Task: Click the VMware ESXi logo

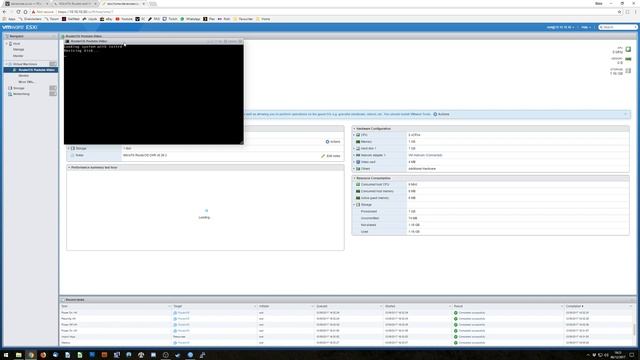Action: pos(20,27)
